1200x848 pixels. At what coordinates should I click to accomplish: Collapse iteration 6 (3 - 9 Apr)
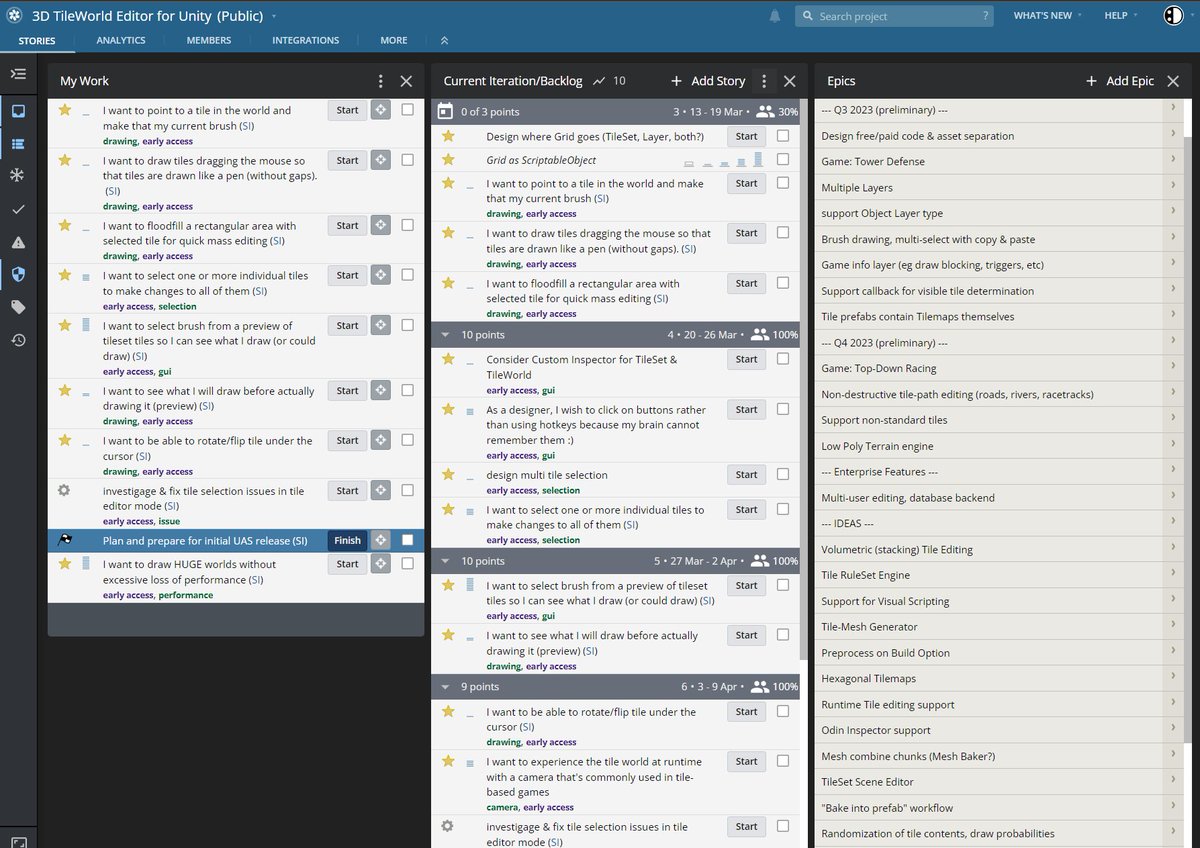[446, 687]
